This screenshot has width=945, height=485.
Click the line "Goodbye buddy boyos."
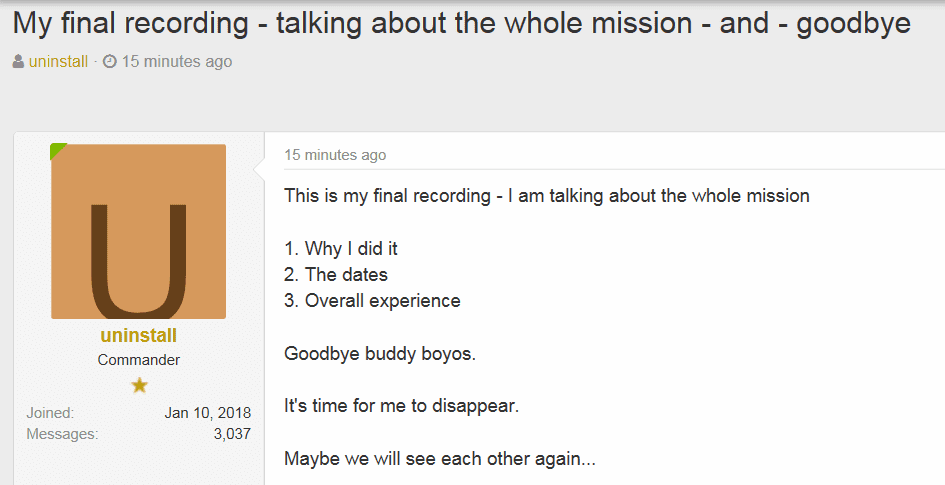tap(380, 353)
